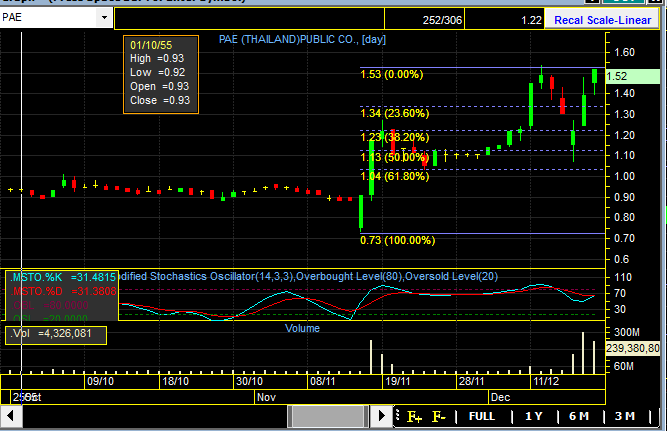Click the 252/306 counter field

[425, 20]
